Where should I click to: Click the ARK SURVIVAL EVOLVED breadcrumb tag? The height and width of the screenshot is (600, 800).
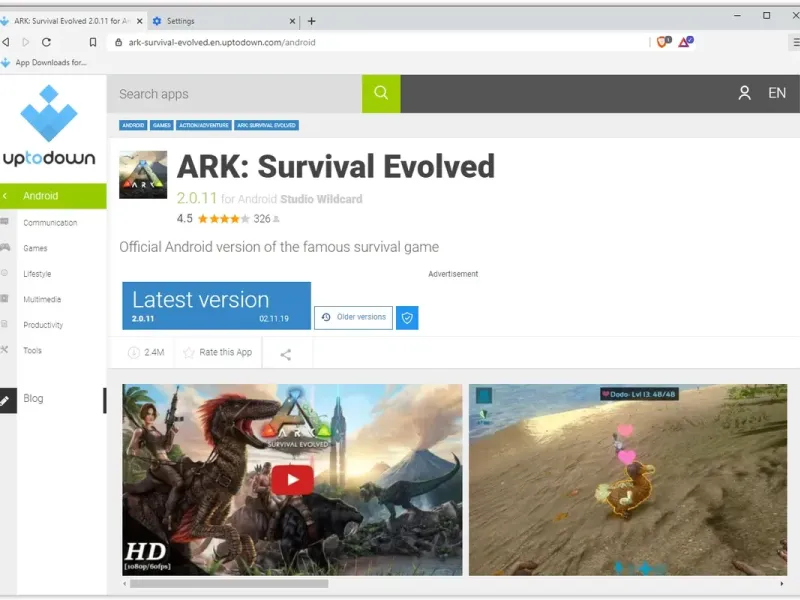(x=266, y=125)
